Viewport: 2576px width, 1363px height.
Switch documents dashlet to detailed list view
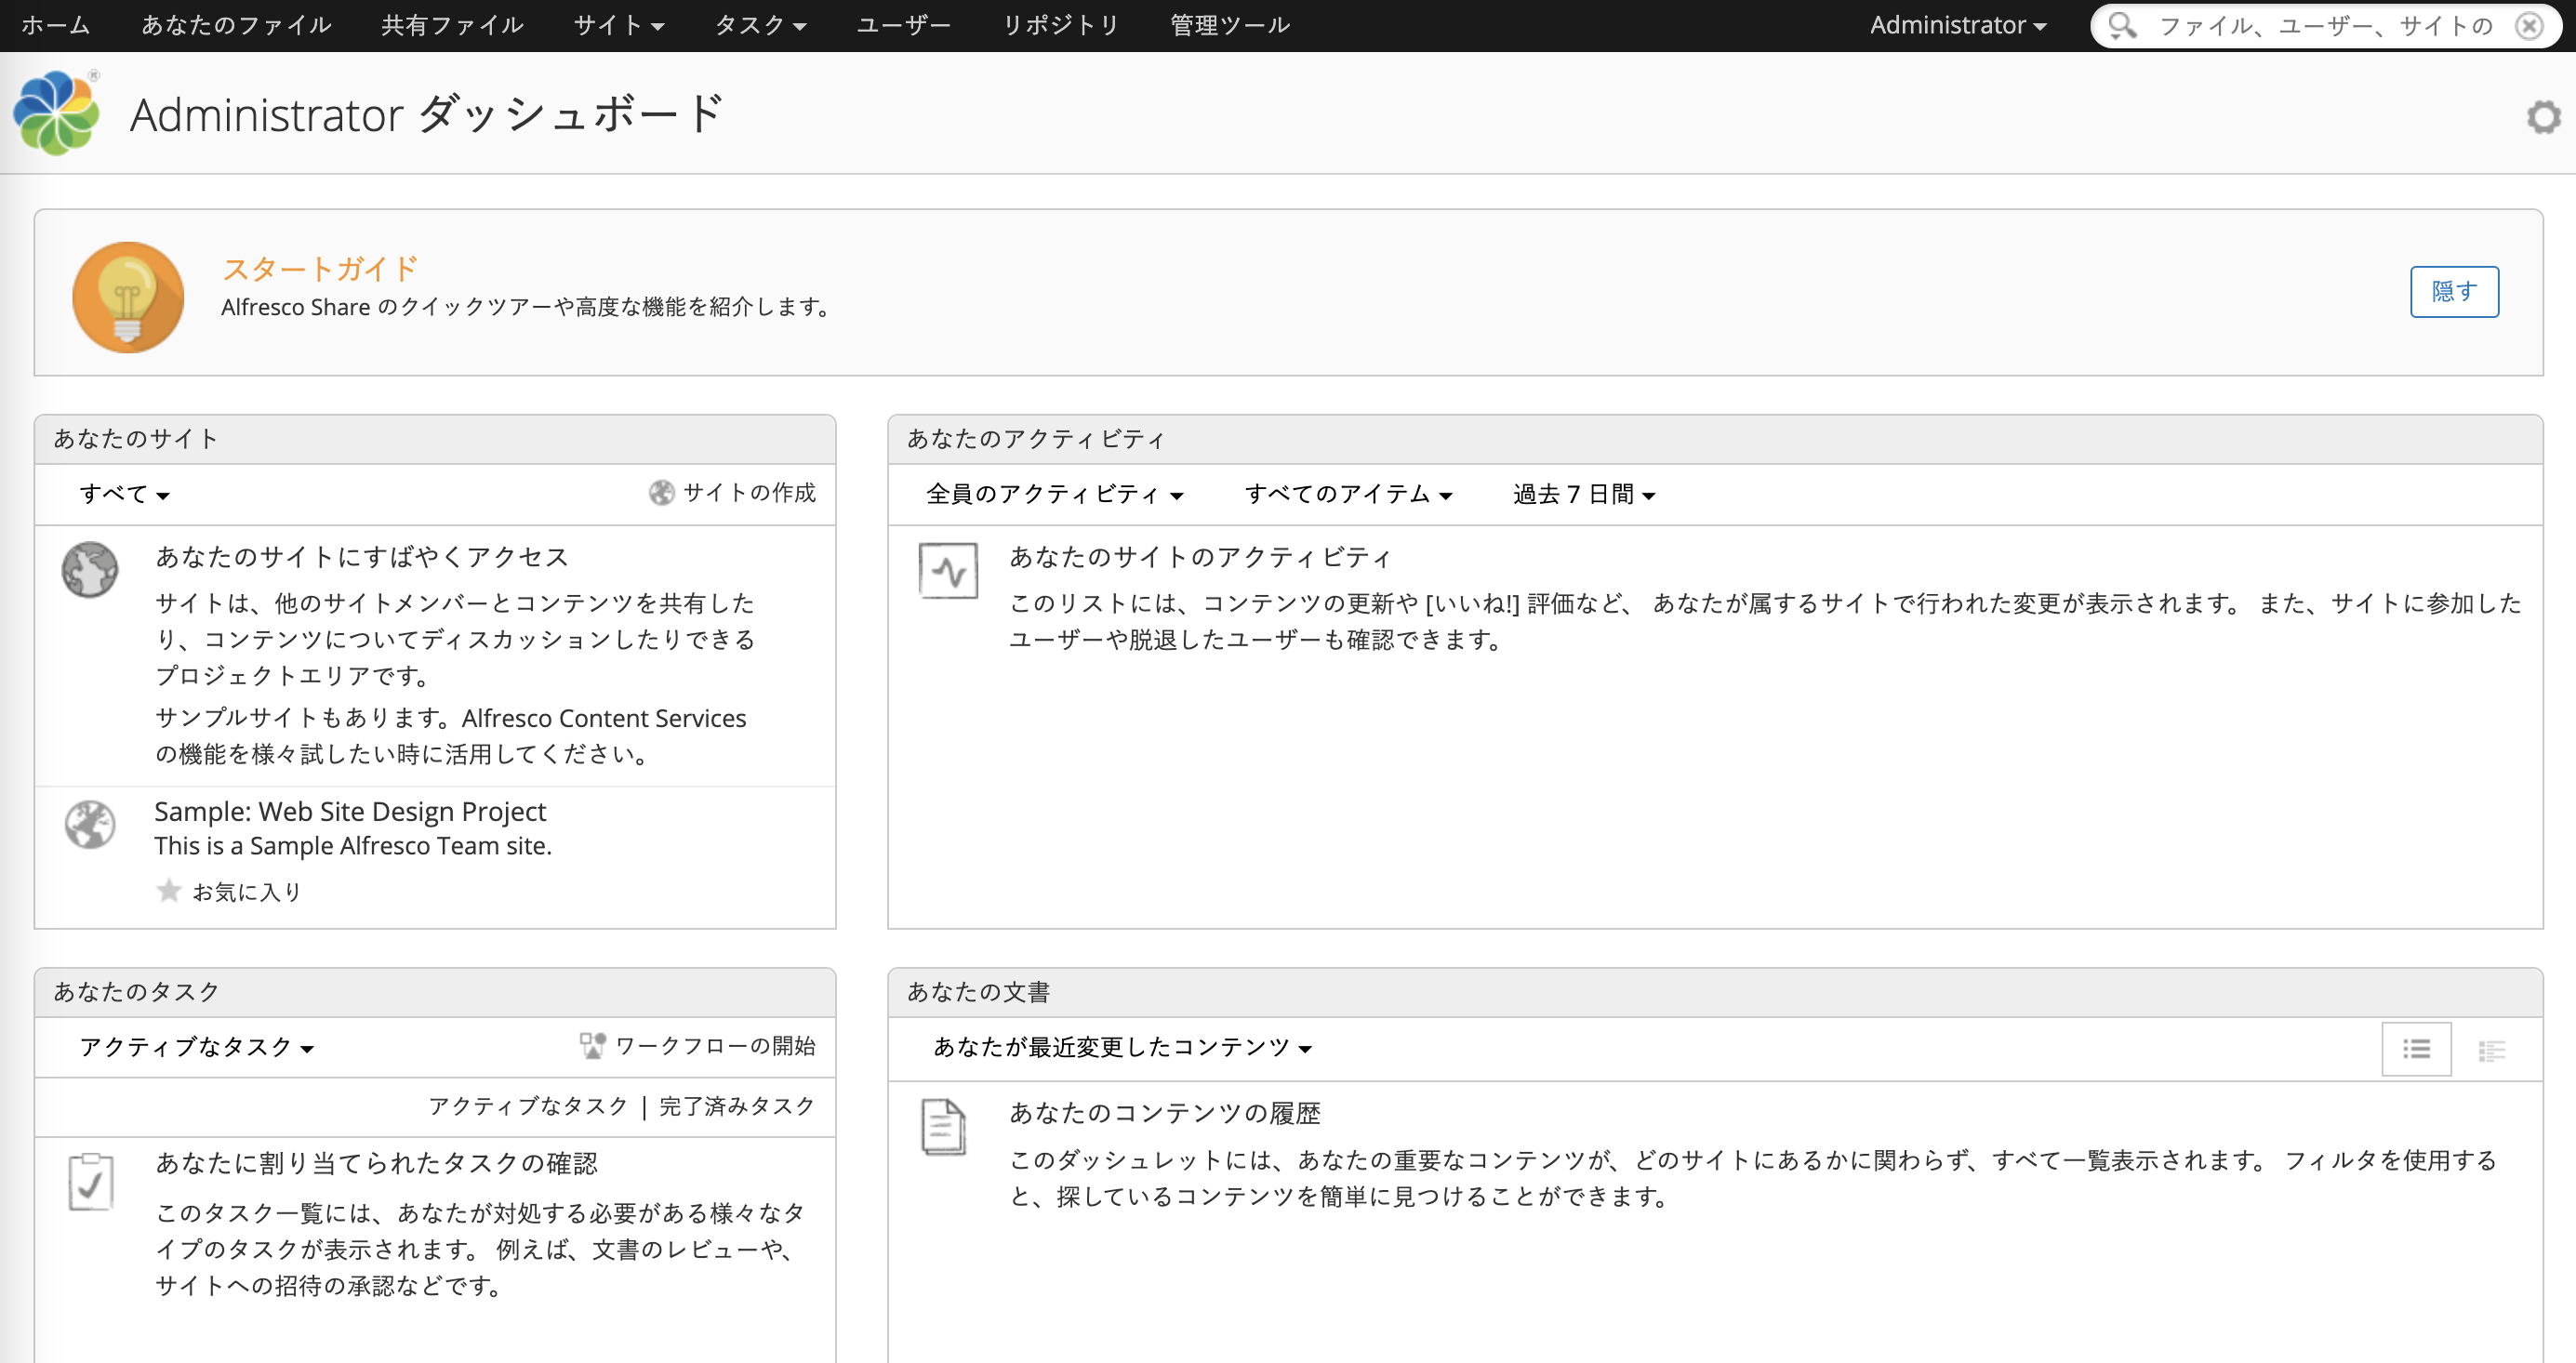(x=2491, y=1050)
